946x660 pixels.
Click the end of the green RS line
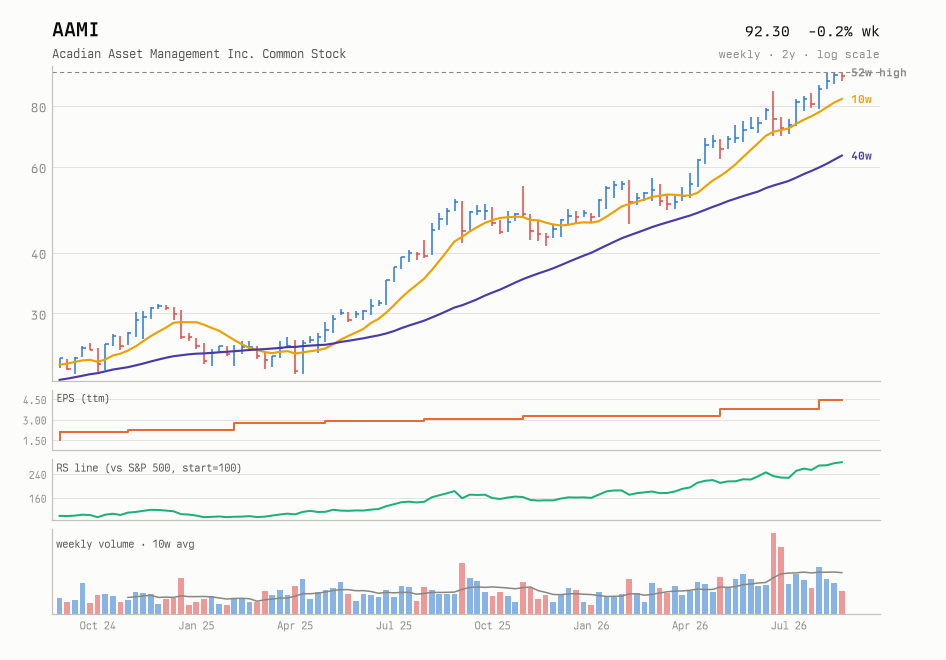click(842, 463)
